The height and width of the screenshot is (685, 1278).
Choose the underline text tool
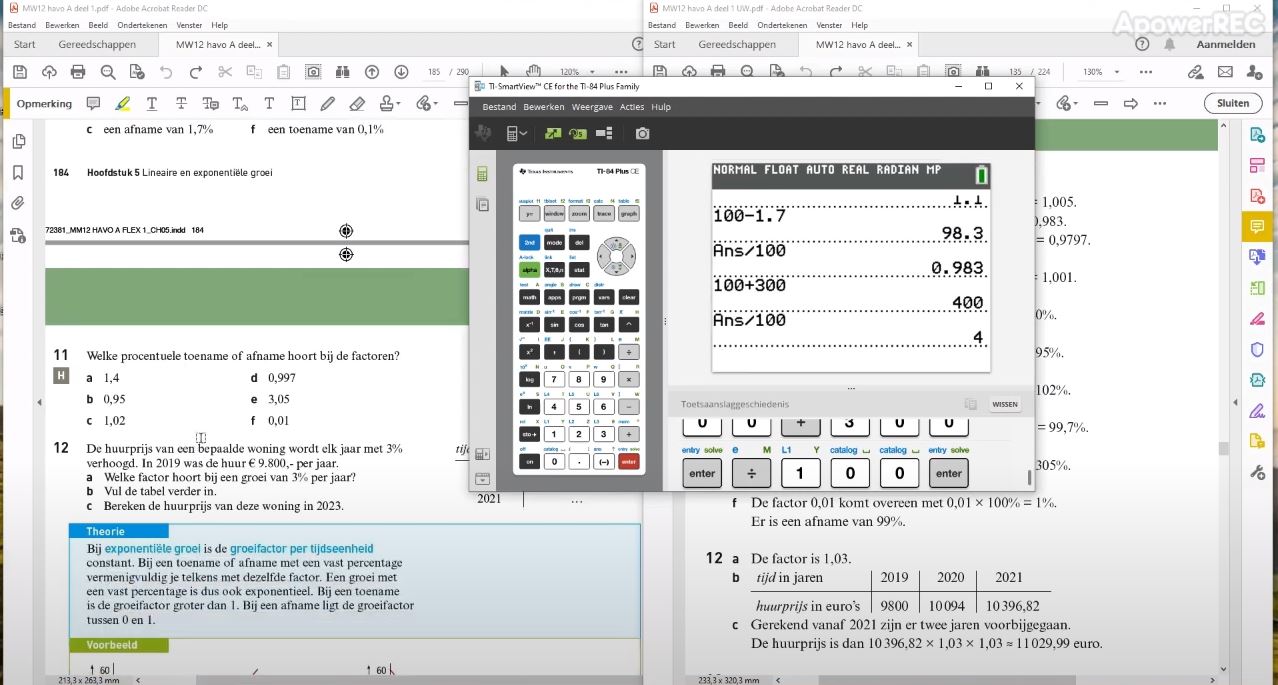[151, 103]
